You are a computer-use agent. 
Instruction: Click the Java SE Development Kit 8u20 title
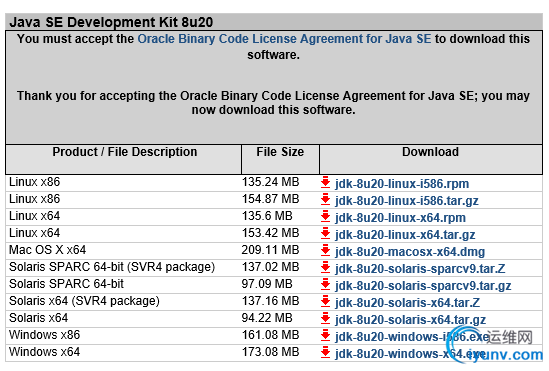pos(111,22)
